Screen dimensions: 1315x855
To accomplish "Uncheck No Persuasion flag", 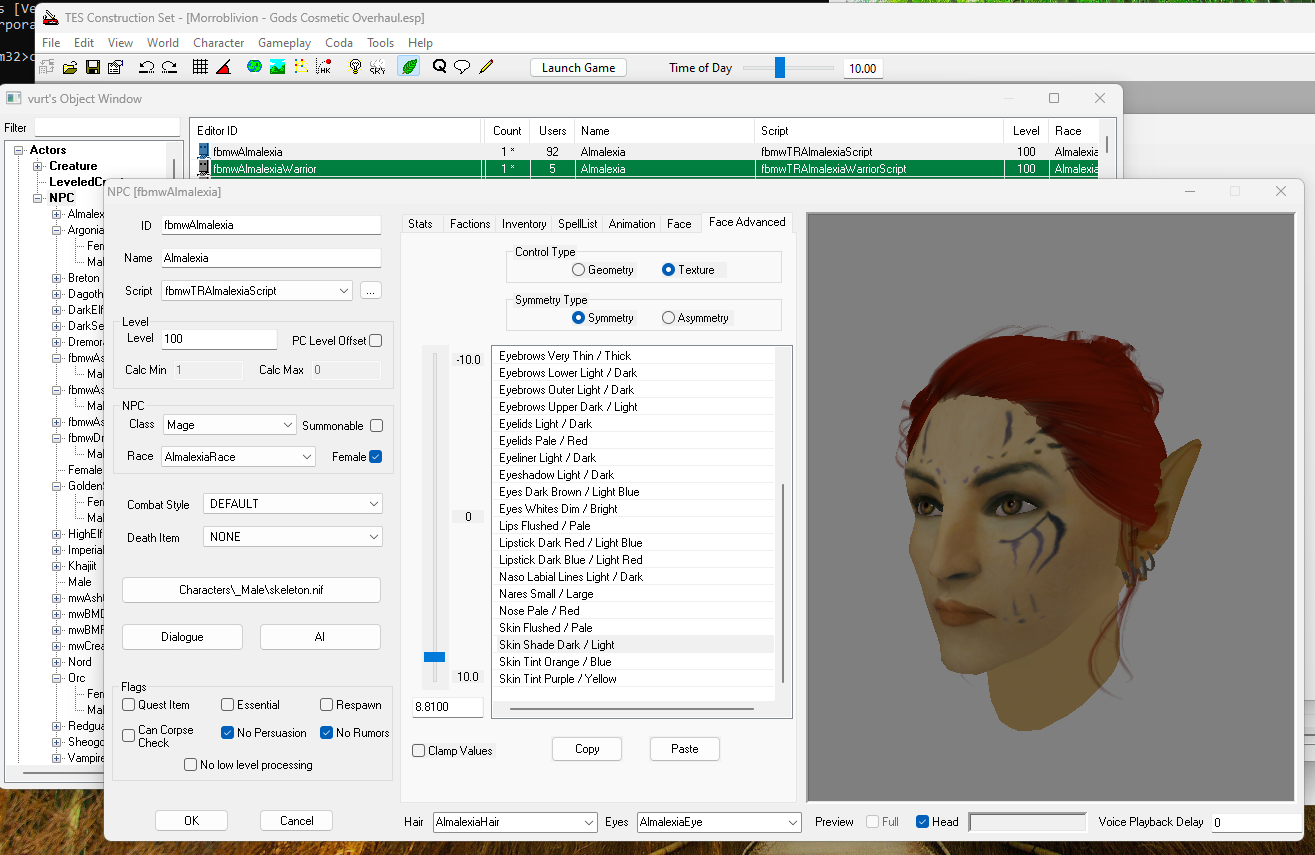I will coord(228,733).
